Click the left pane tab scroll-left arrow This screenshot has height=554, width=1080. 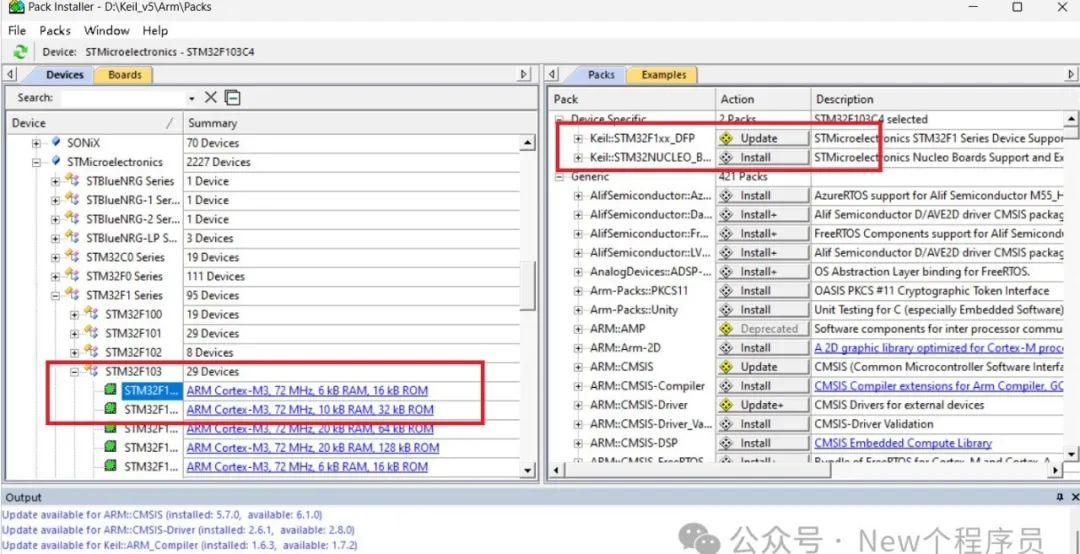[x=10, y=74]
